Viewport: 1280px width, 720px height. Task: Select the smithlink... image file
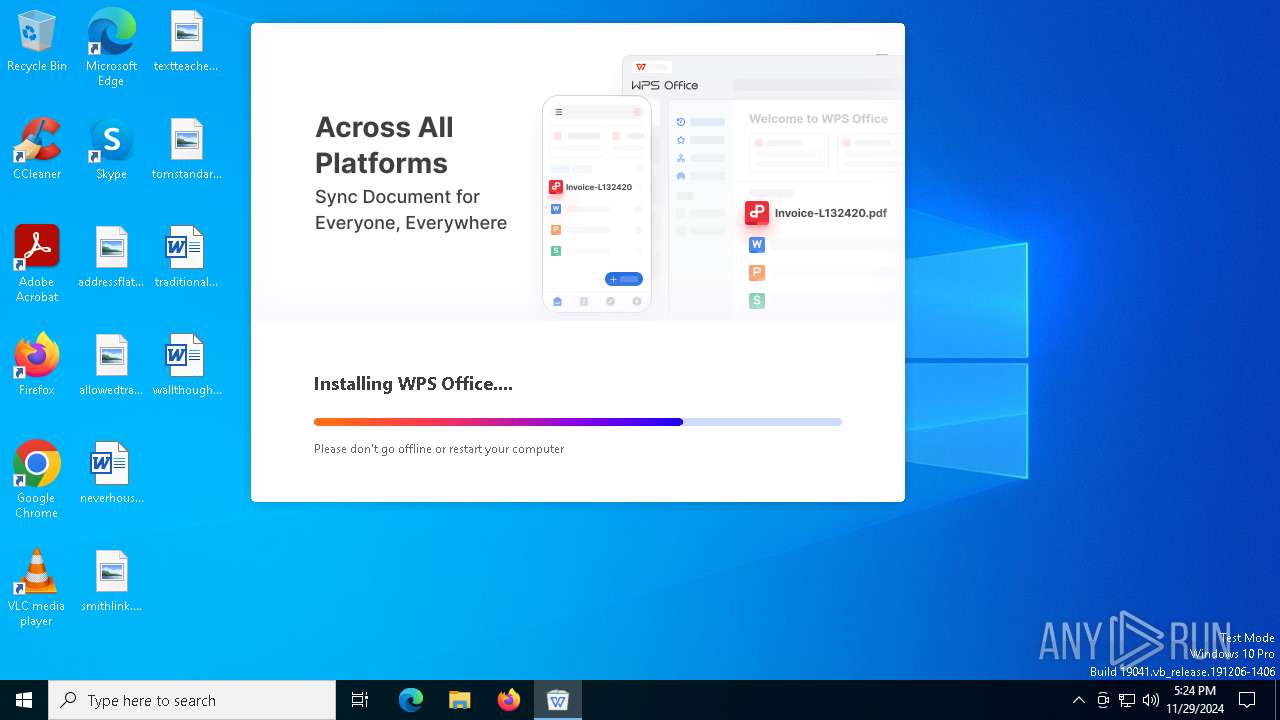tap(111, 581)
